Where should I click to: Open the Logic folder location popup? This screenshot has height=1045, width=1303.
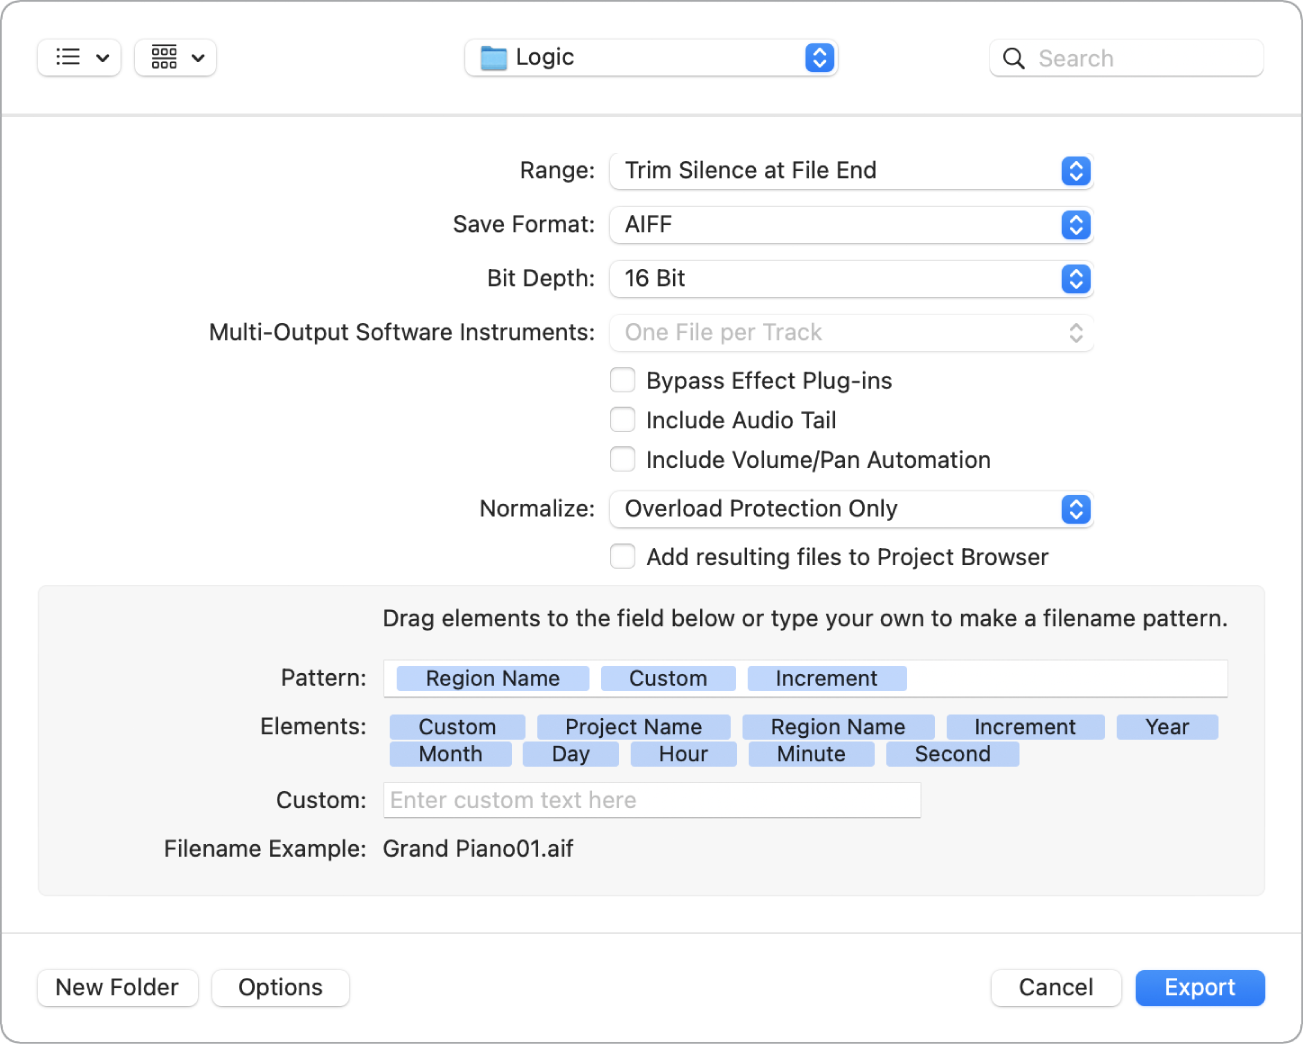651,58
